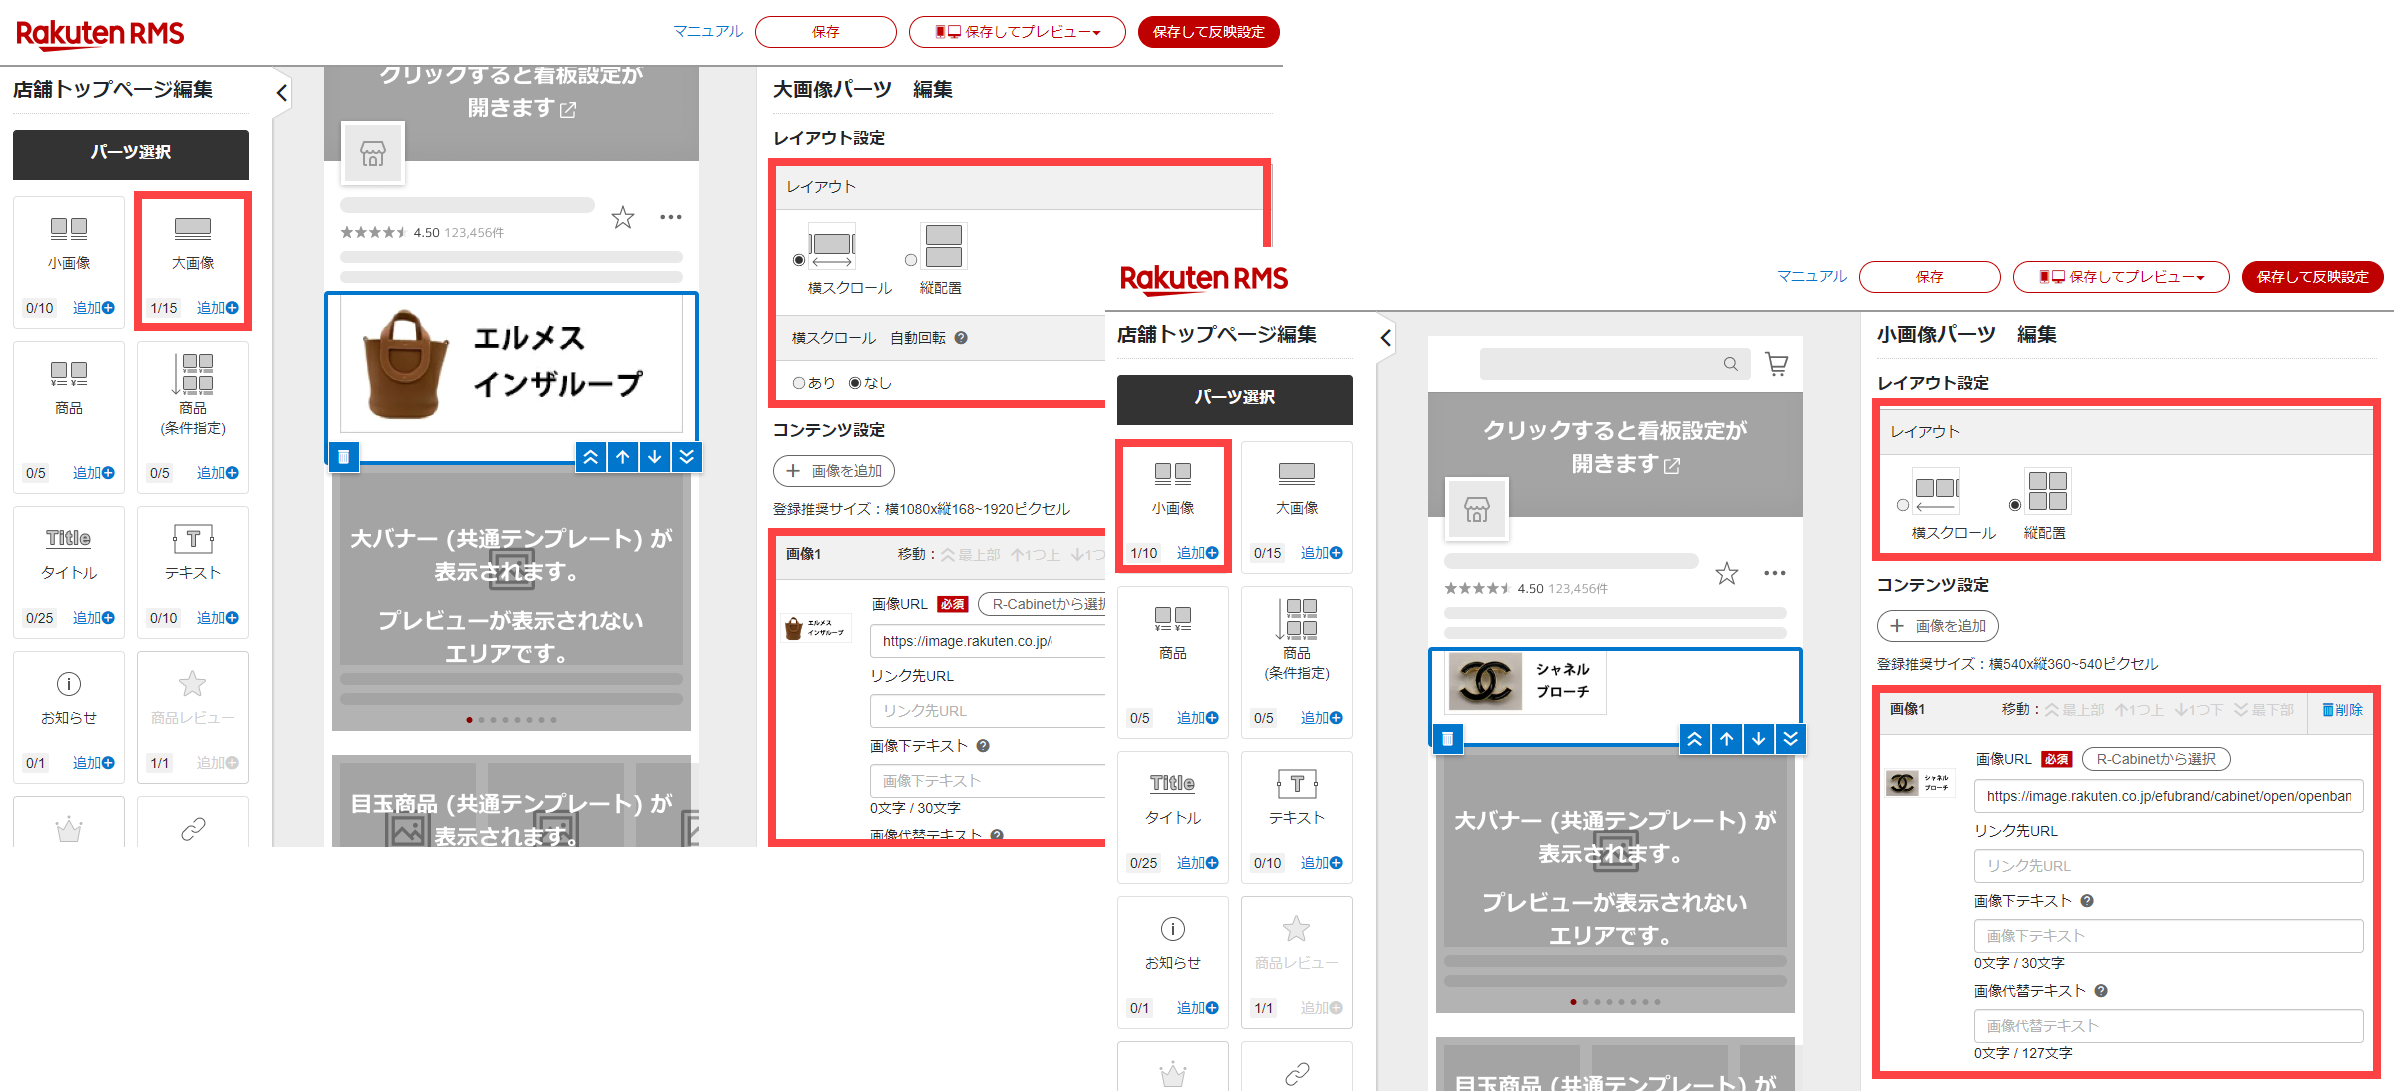Click shopping cart icon in right preview

pos(1777,364)
